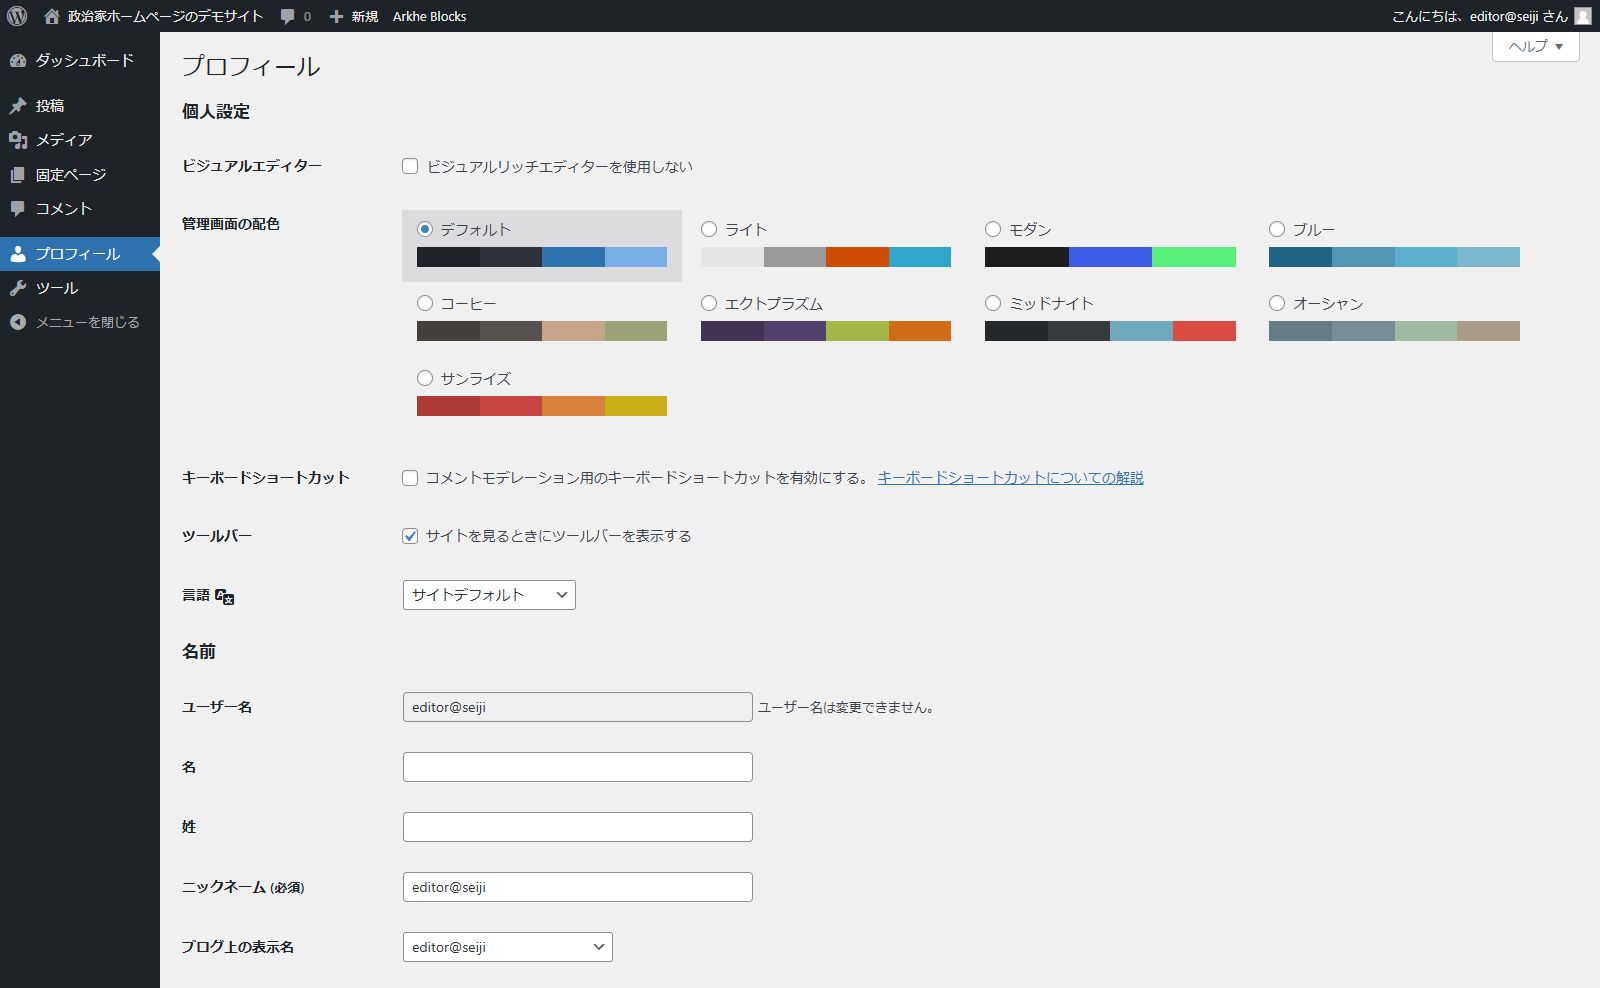Viewport: 1600px width, 988px height.
Task: Click the エクトプラズム color palette strip
Action: (x=826, y=331)
